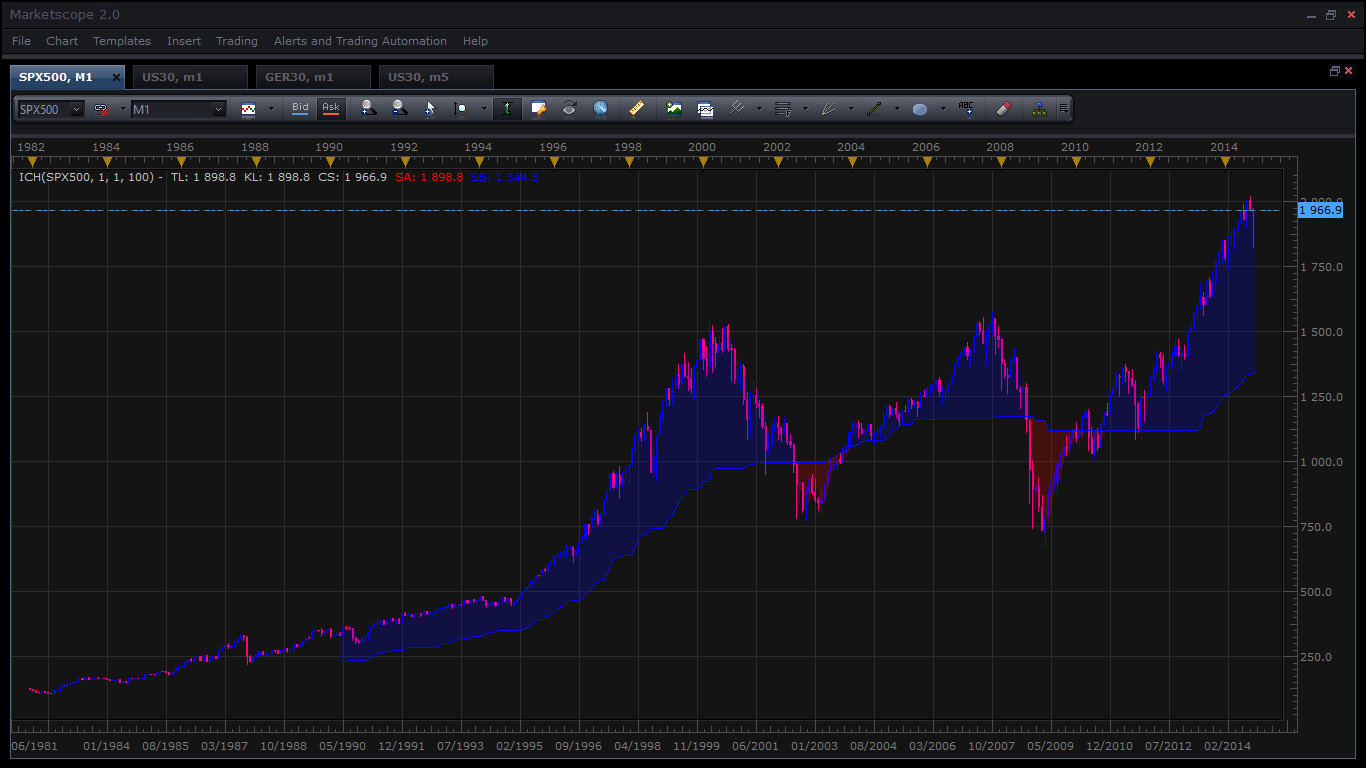Click the create sell entry order icon
The width and height of the screenshot is (1366, 768).
coord(399,109)
